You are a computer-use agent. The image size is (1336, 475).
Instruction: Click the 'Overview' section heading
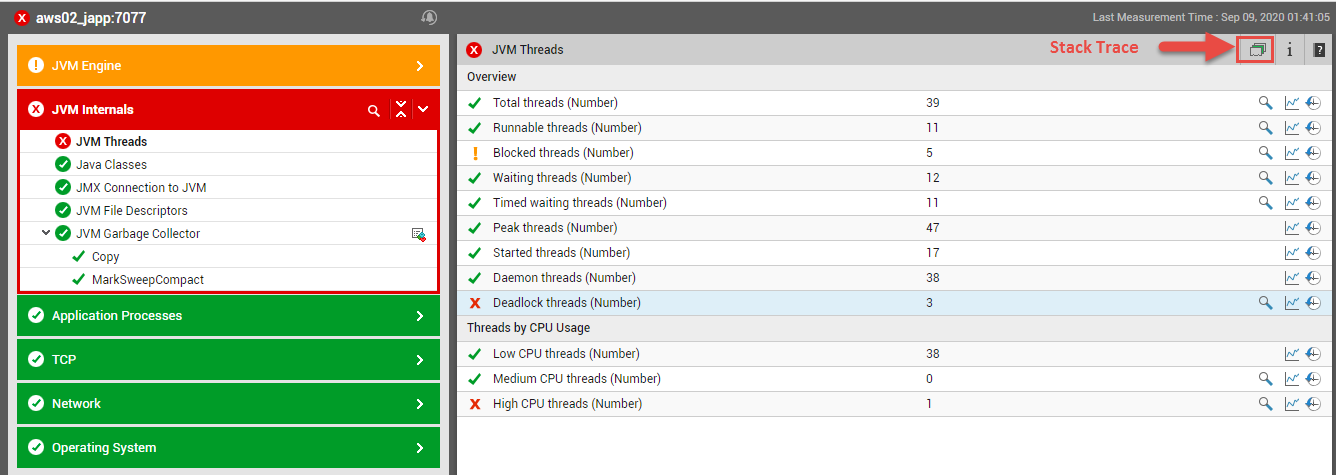pos(492,77)
